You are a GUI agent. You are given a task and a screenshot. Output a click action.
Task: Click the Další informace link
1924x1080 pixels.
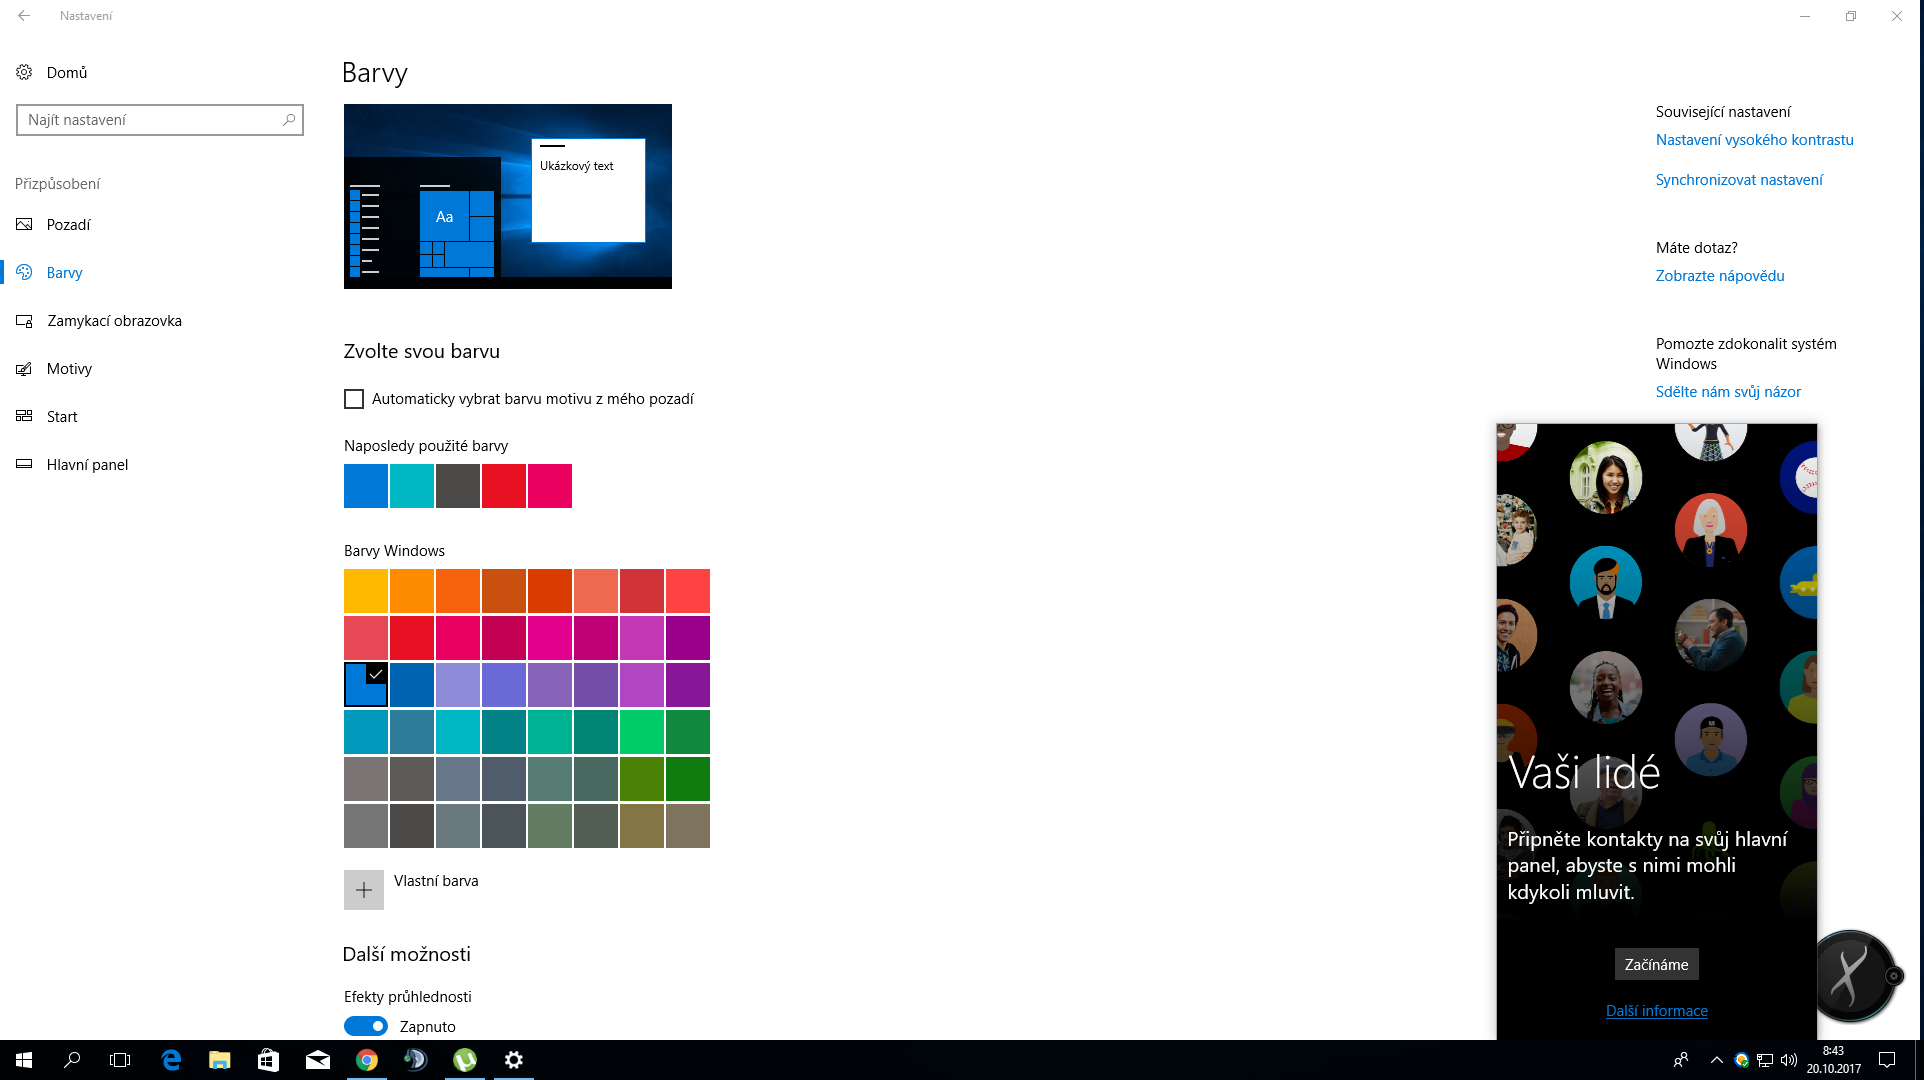click(x=1656, y=1011)
